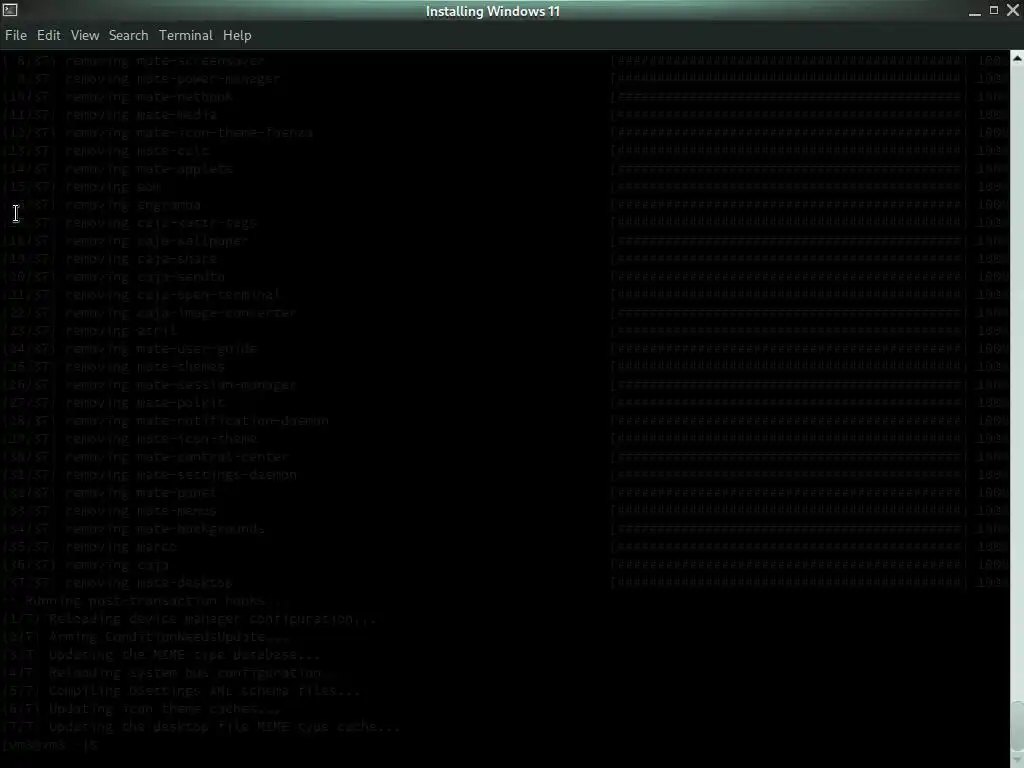This screenshot has width=1024, height=768.
Task: Click 'Arming ConditionNeedsUpdate' line
Action: (146, 637)
